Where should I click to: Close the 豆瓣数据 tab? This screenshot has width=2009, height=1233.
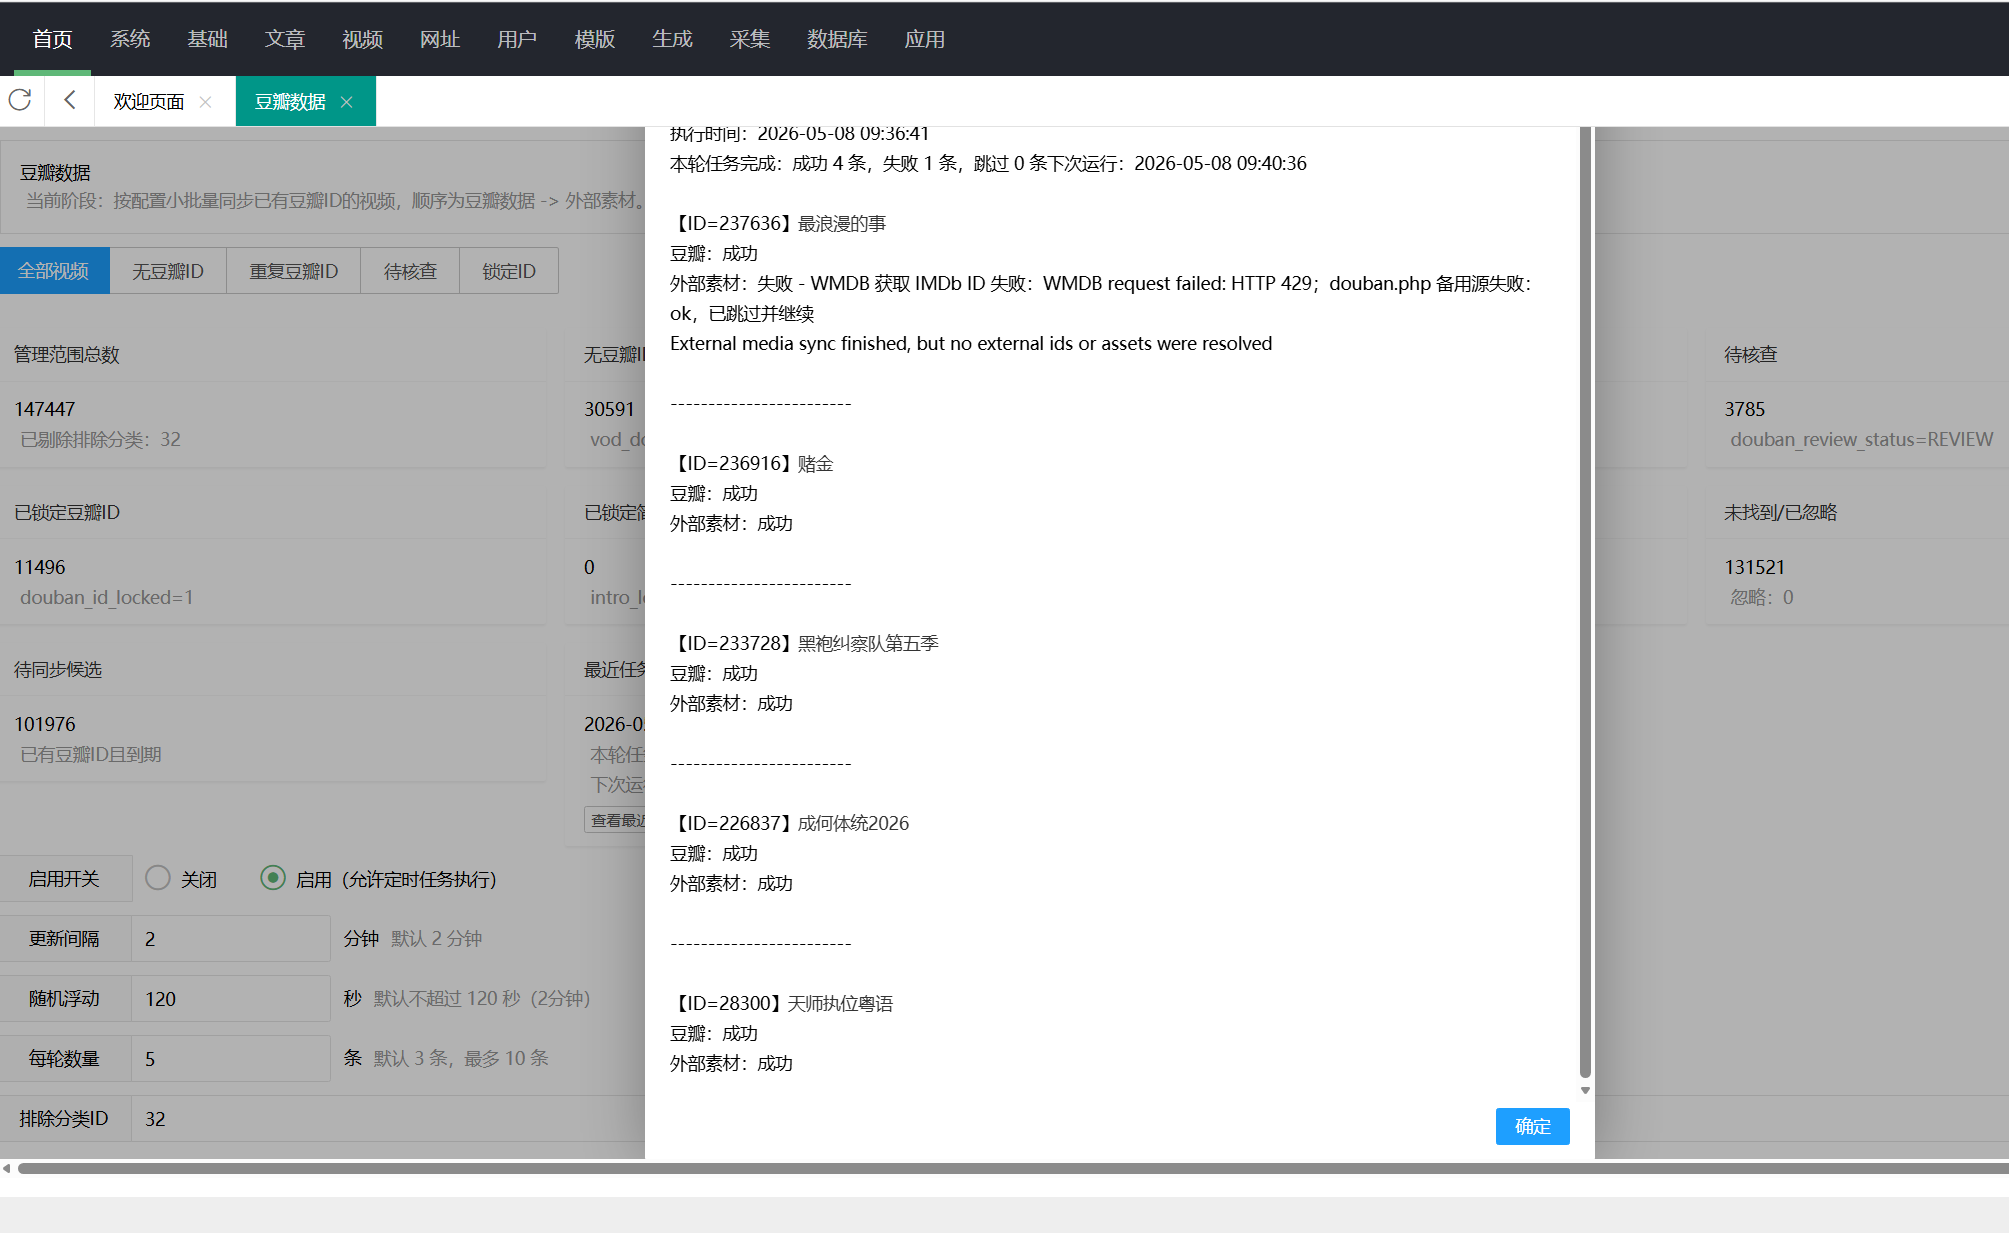(x=346, y=102)
